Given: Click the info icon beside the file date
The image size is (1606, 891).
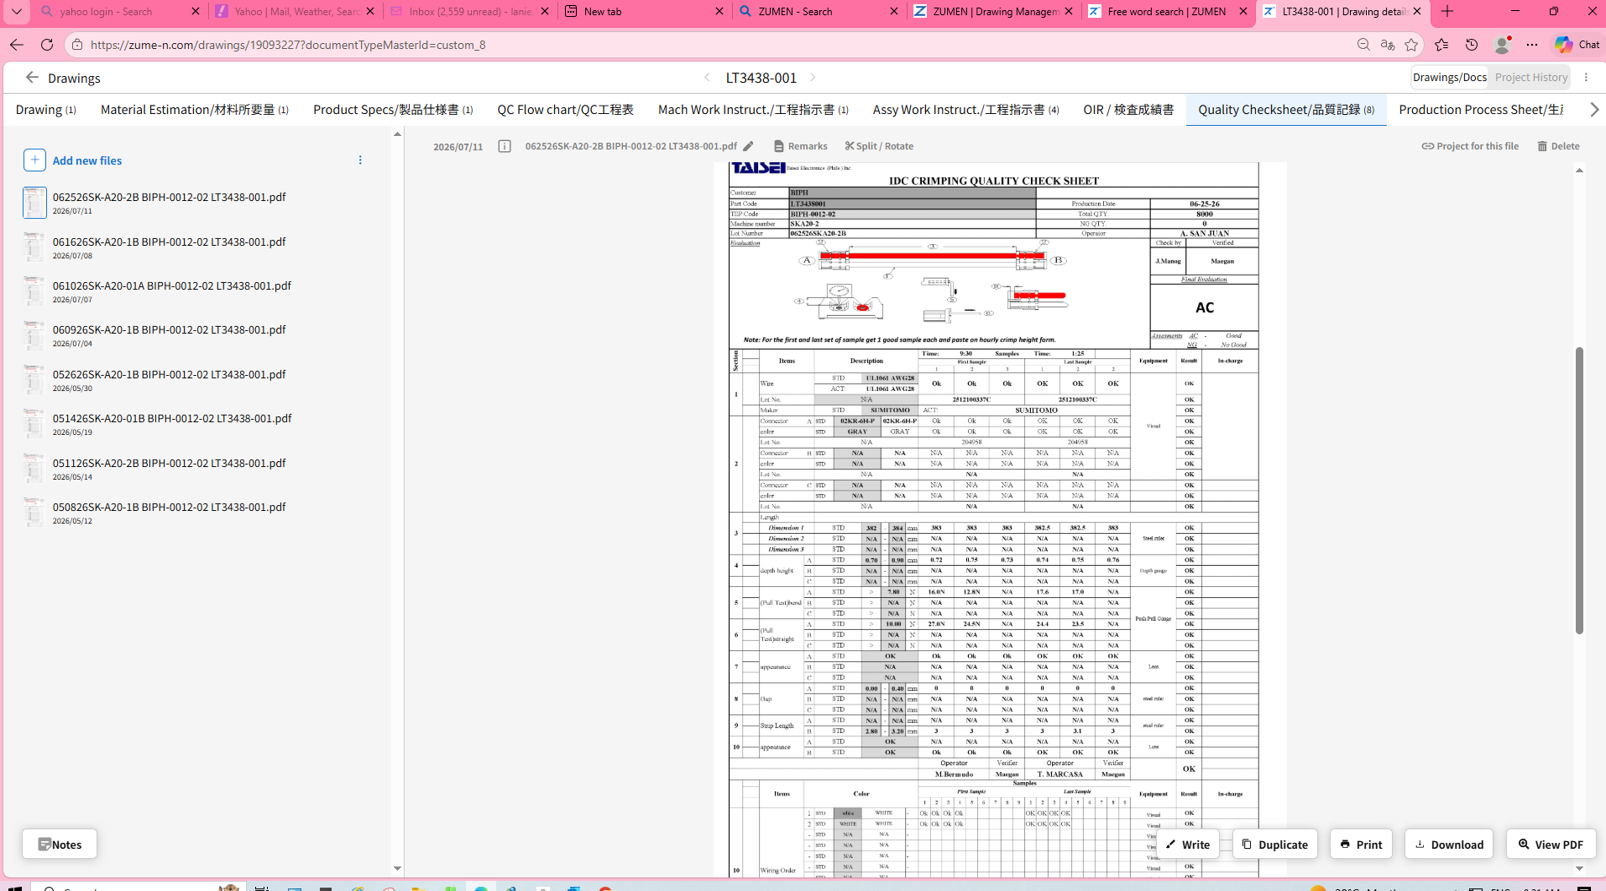Looking at the screenshot, I should point(505,147).
